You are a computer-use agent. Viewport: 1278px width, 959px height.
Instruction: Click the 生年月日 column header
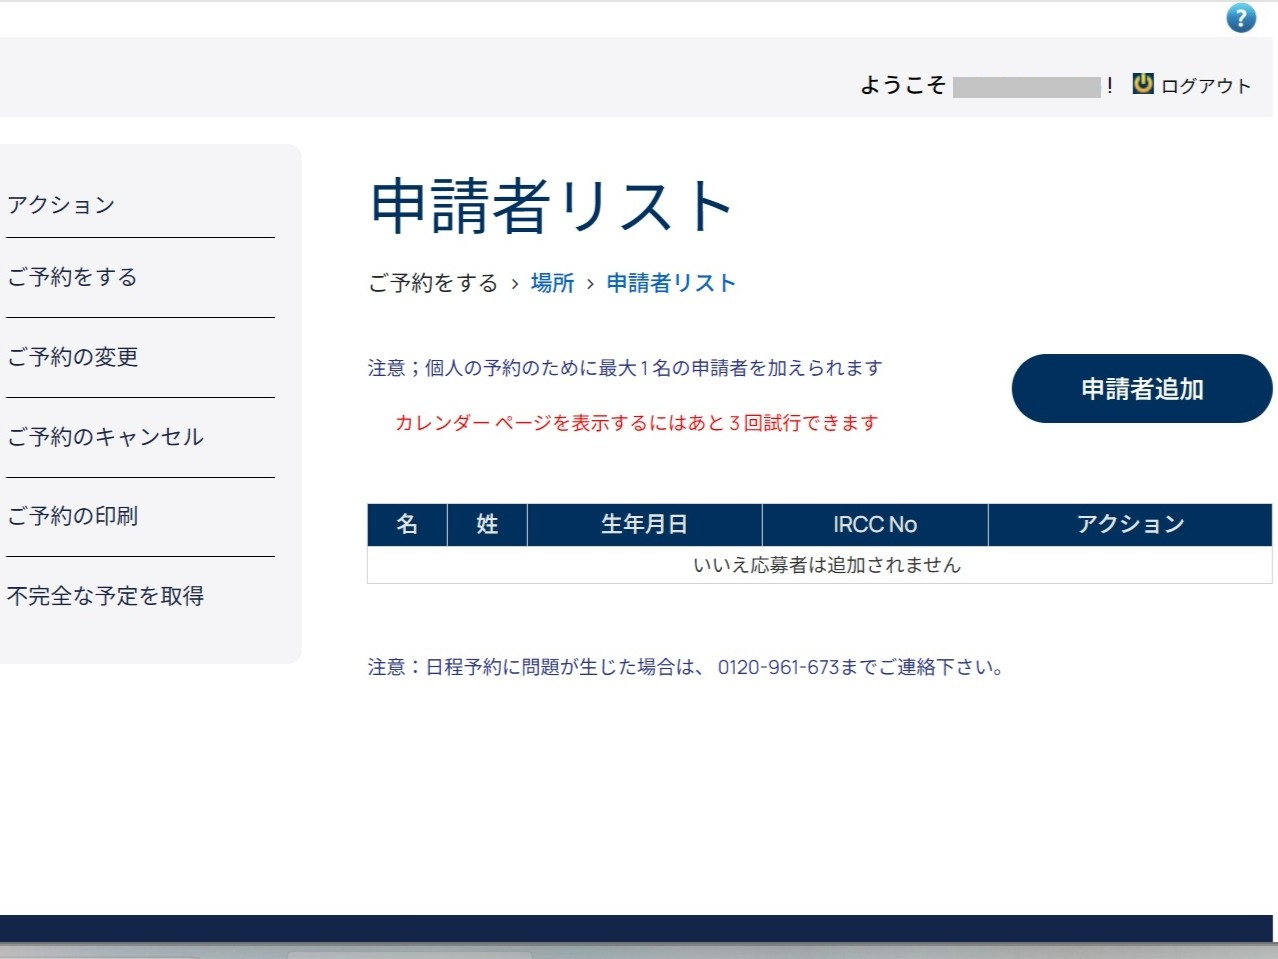tap(644, 525)
